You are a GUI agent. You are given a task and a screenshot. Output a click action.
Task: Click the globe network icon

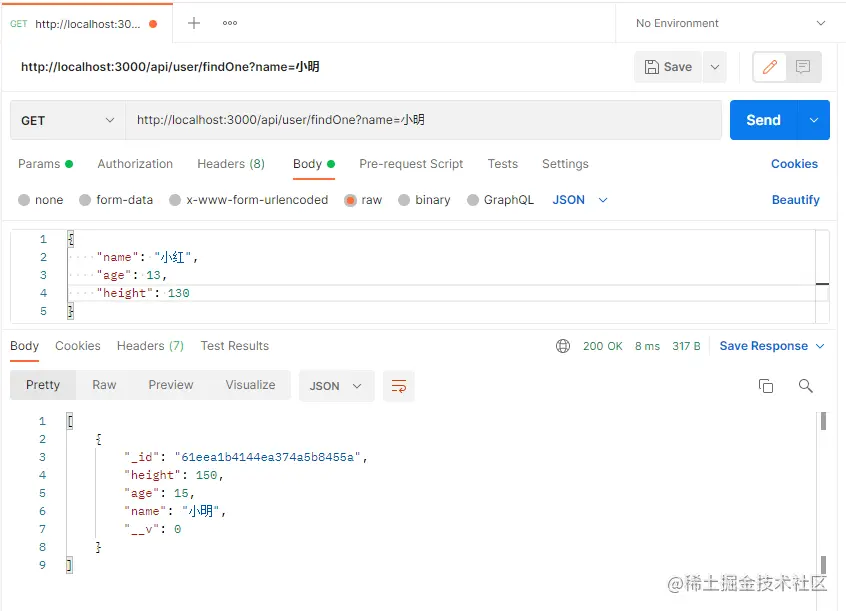tap(563, 346)
